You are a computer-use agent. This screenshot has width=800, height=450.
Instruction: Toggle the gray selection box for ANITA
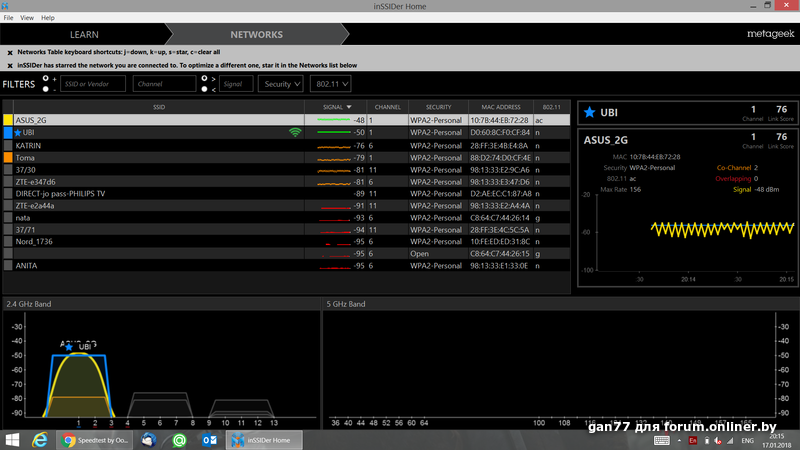click(8, 266)
